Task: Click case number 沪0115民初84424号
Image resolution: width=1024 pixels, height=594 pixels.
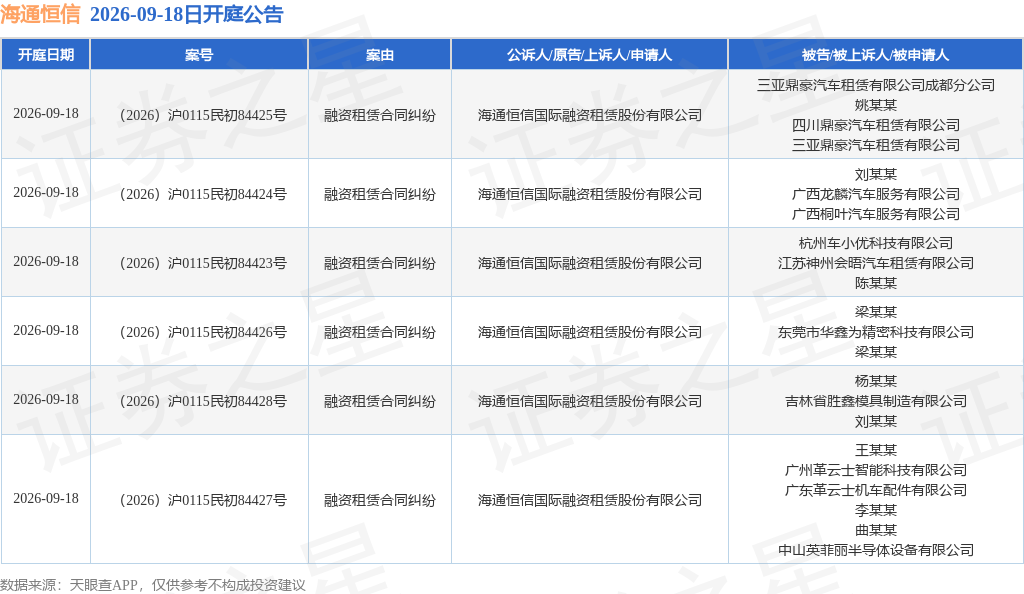Action: coord(203,194)
